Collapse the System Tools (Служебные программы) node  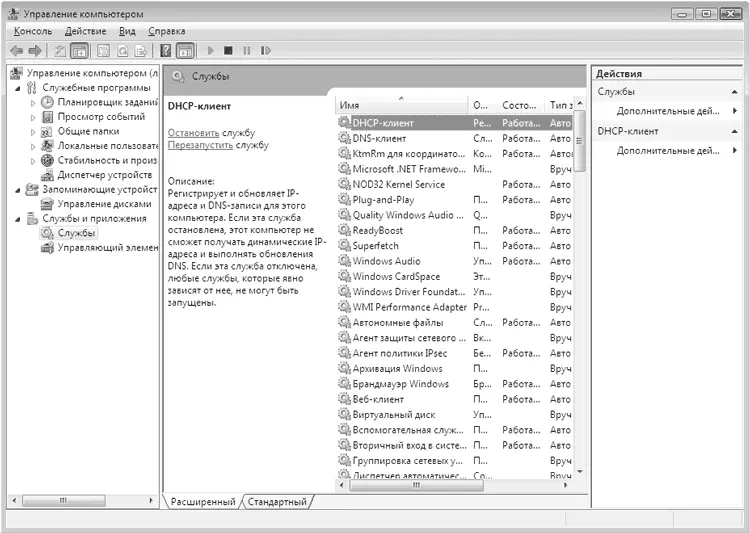[17, 88]
